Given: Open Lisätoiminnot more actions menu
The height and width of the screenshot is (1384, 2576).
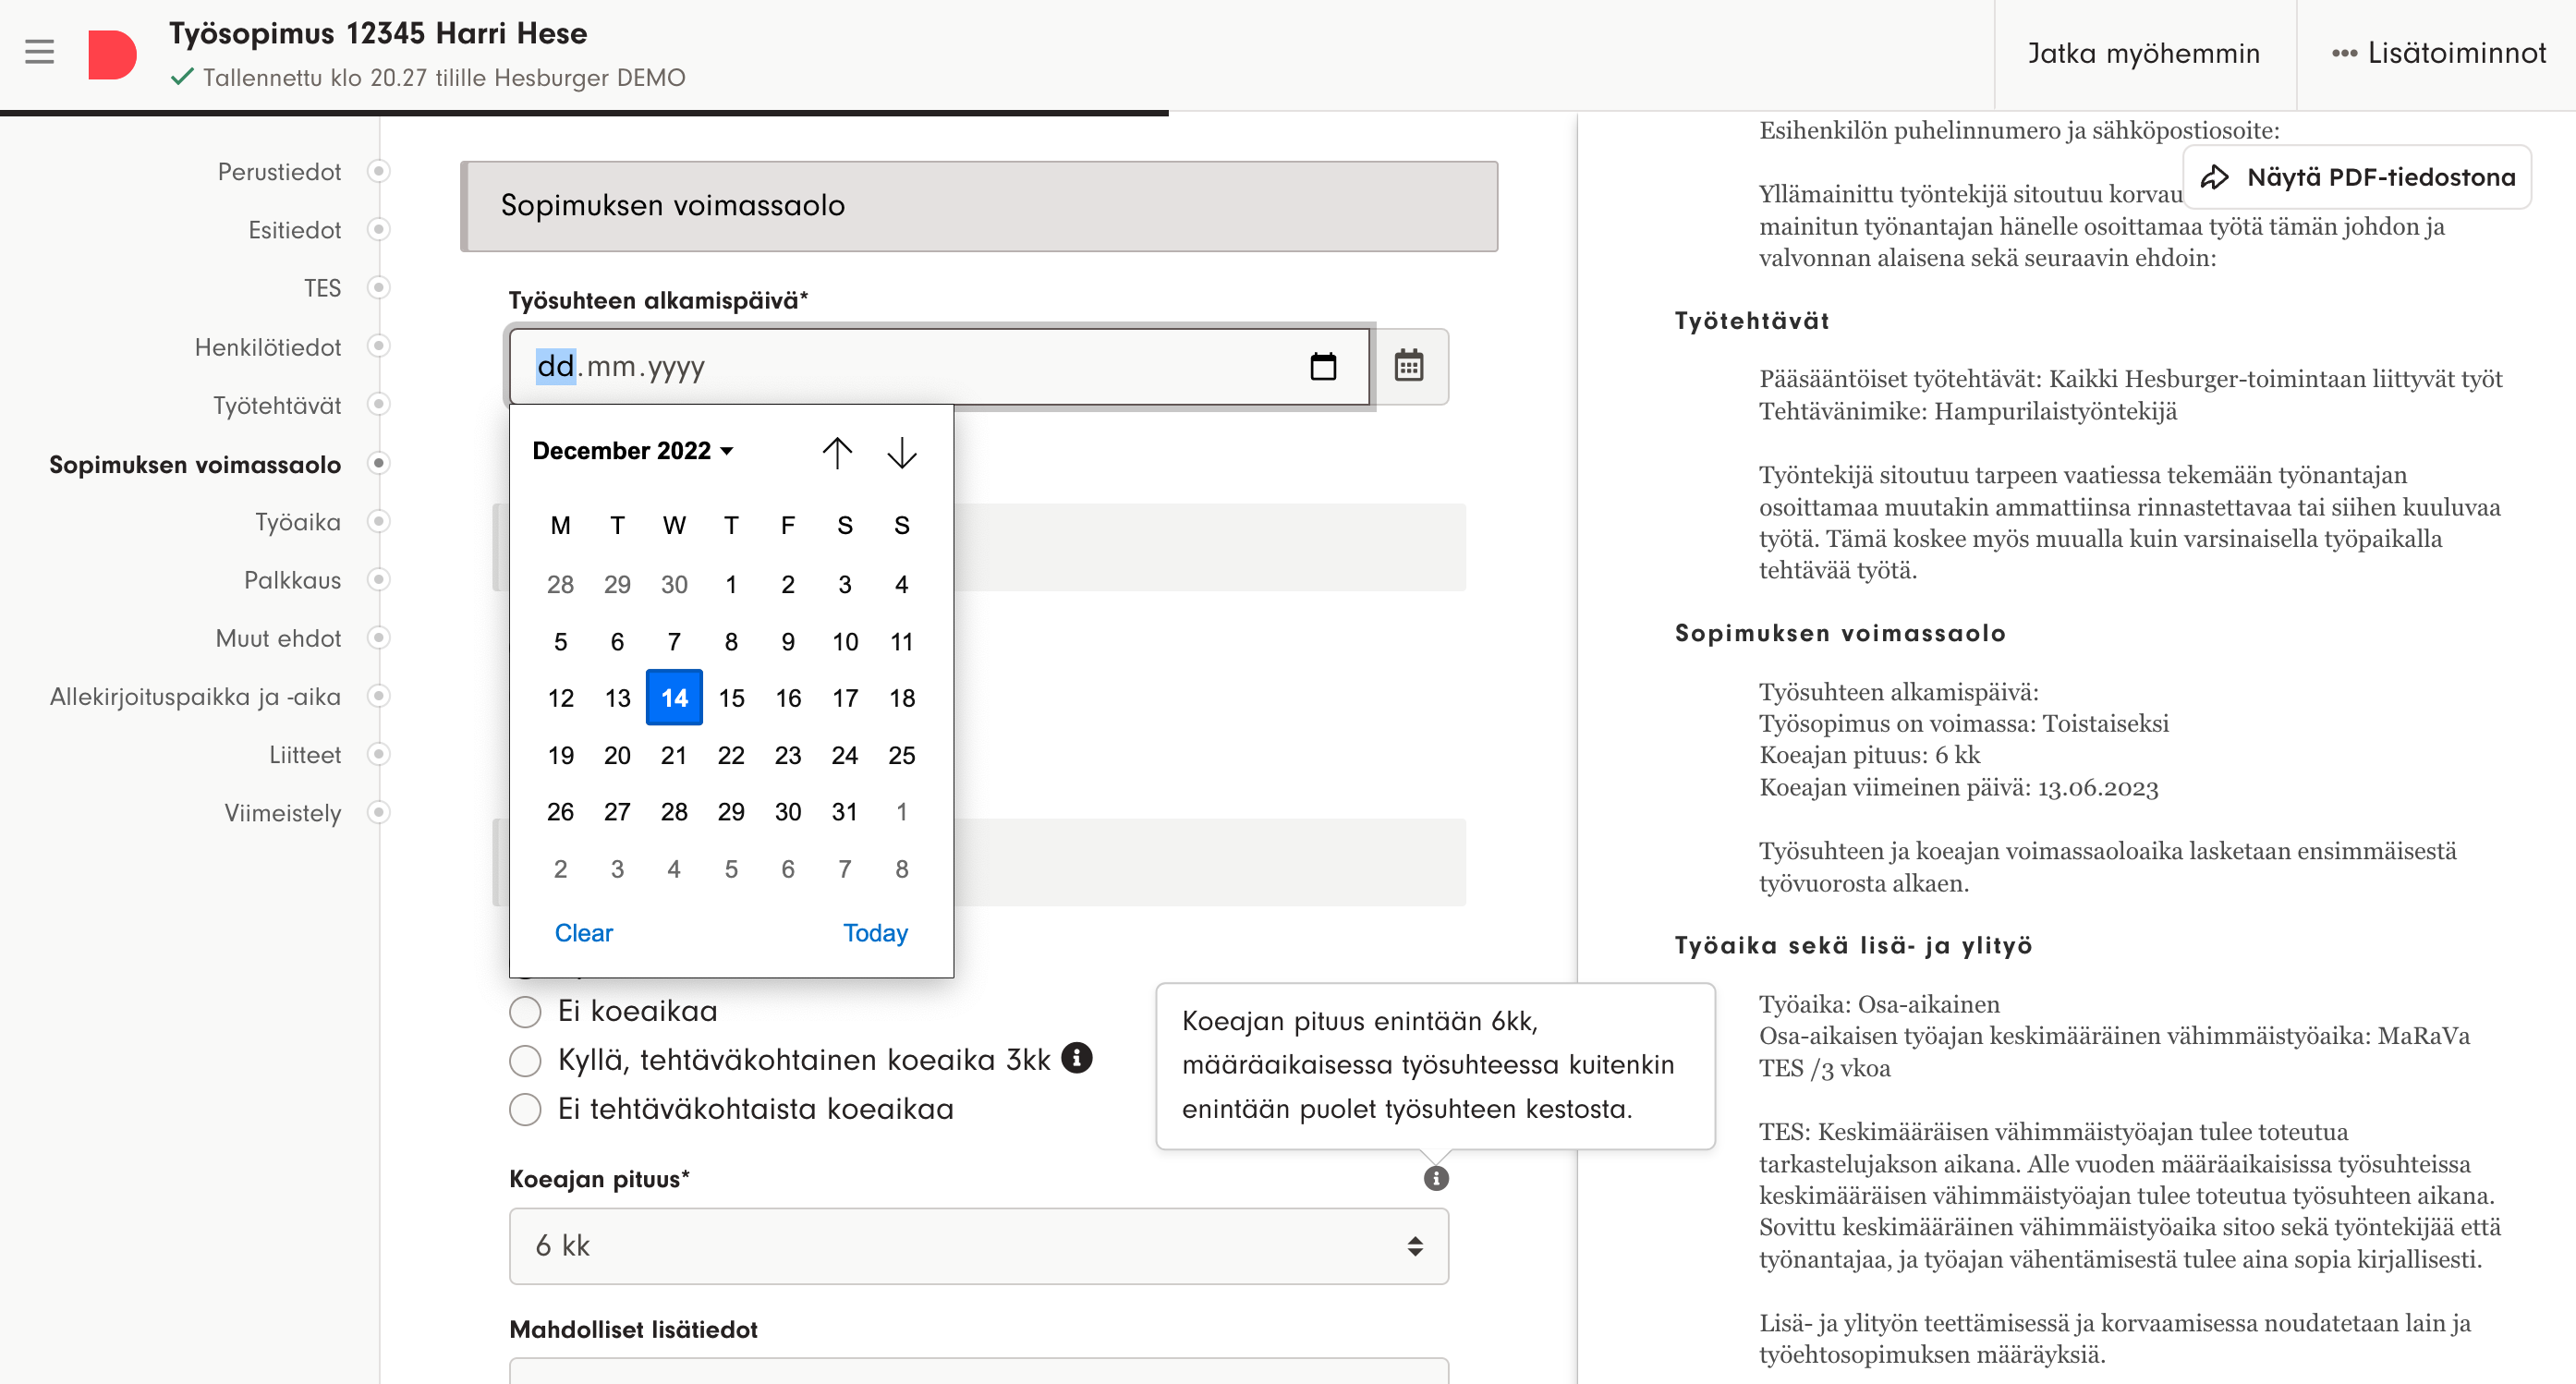Looking at the screenshot, I should pyautogui.click(x=2438, y=54).
